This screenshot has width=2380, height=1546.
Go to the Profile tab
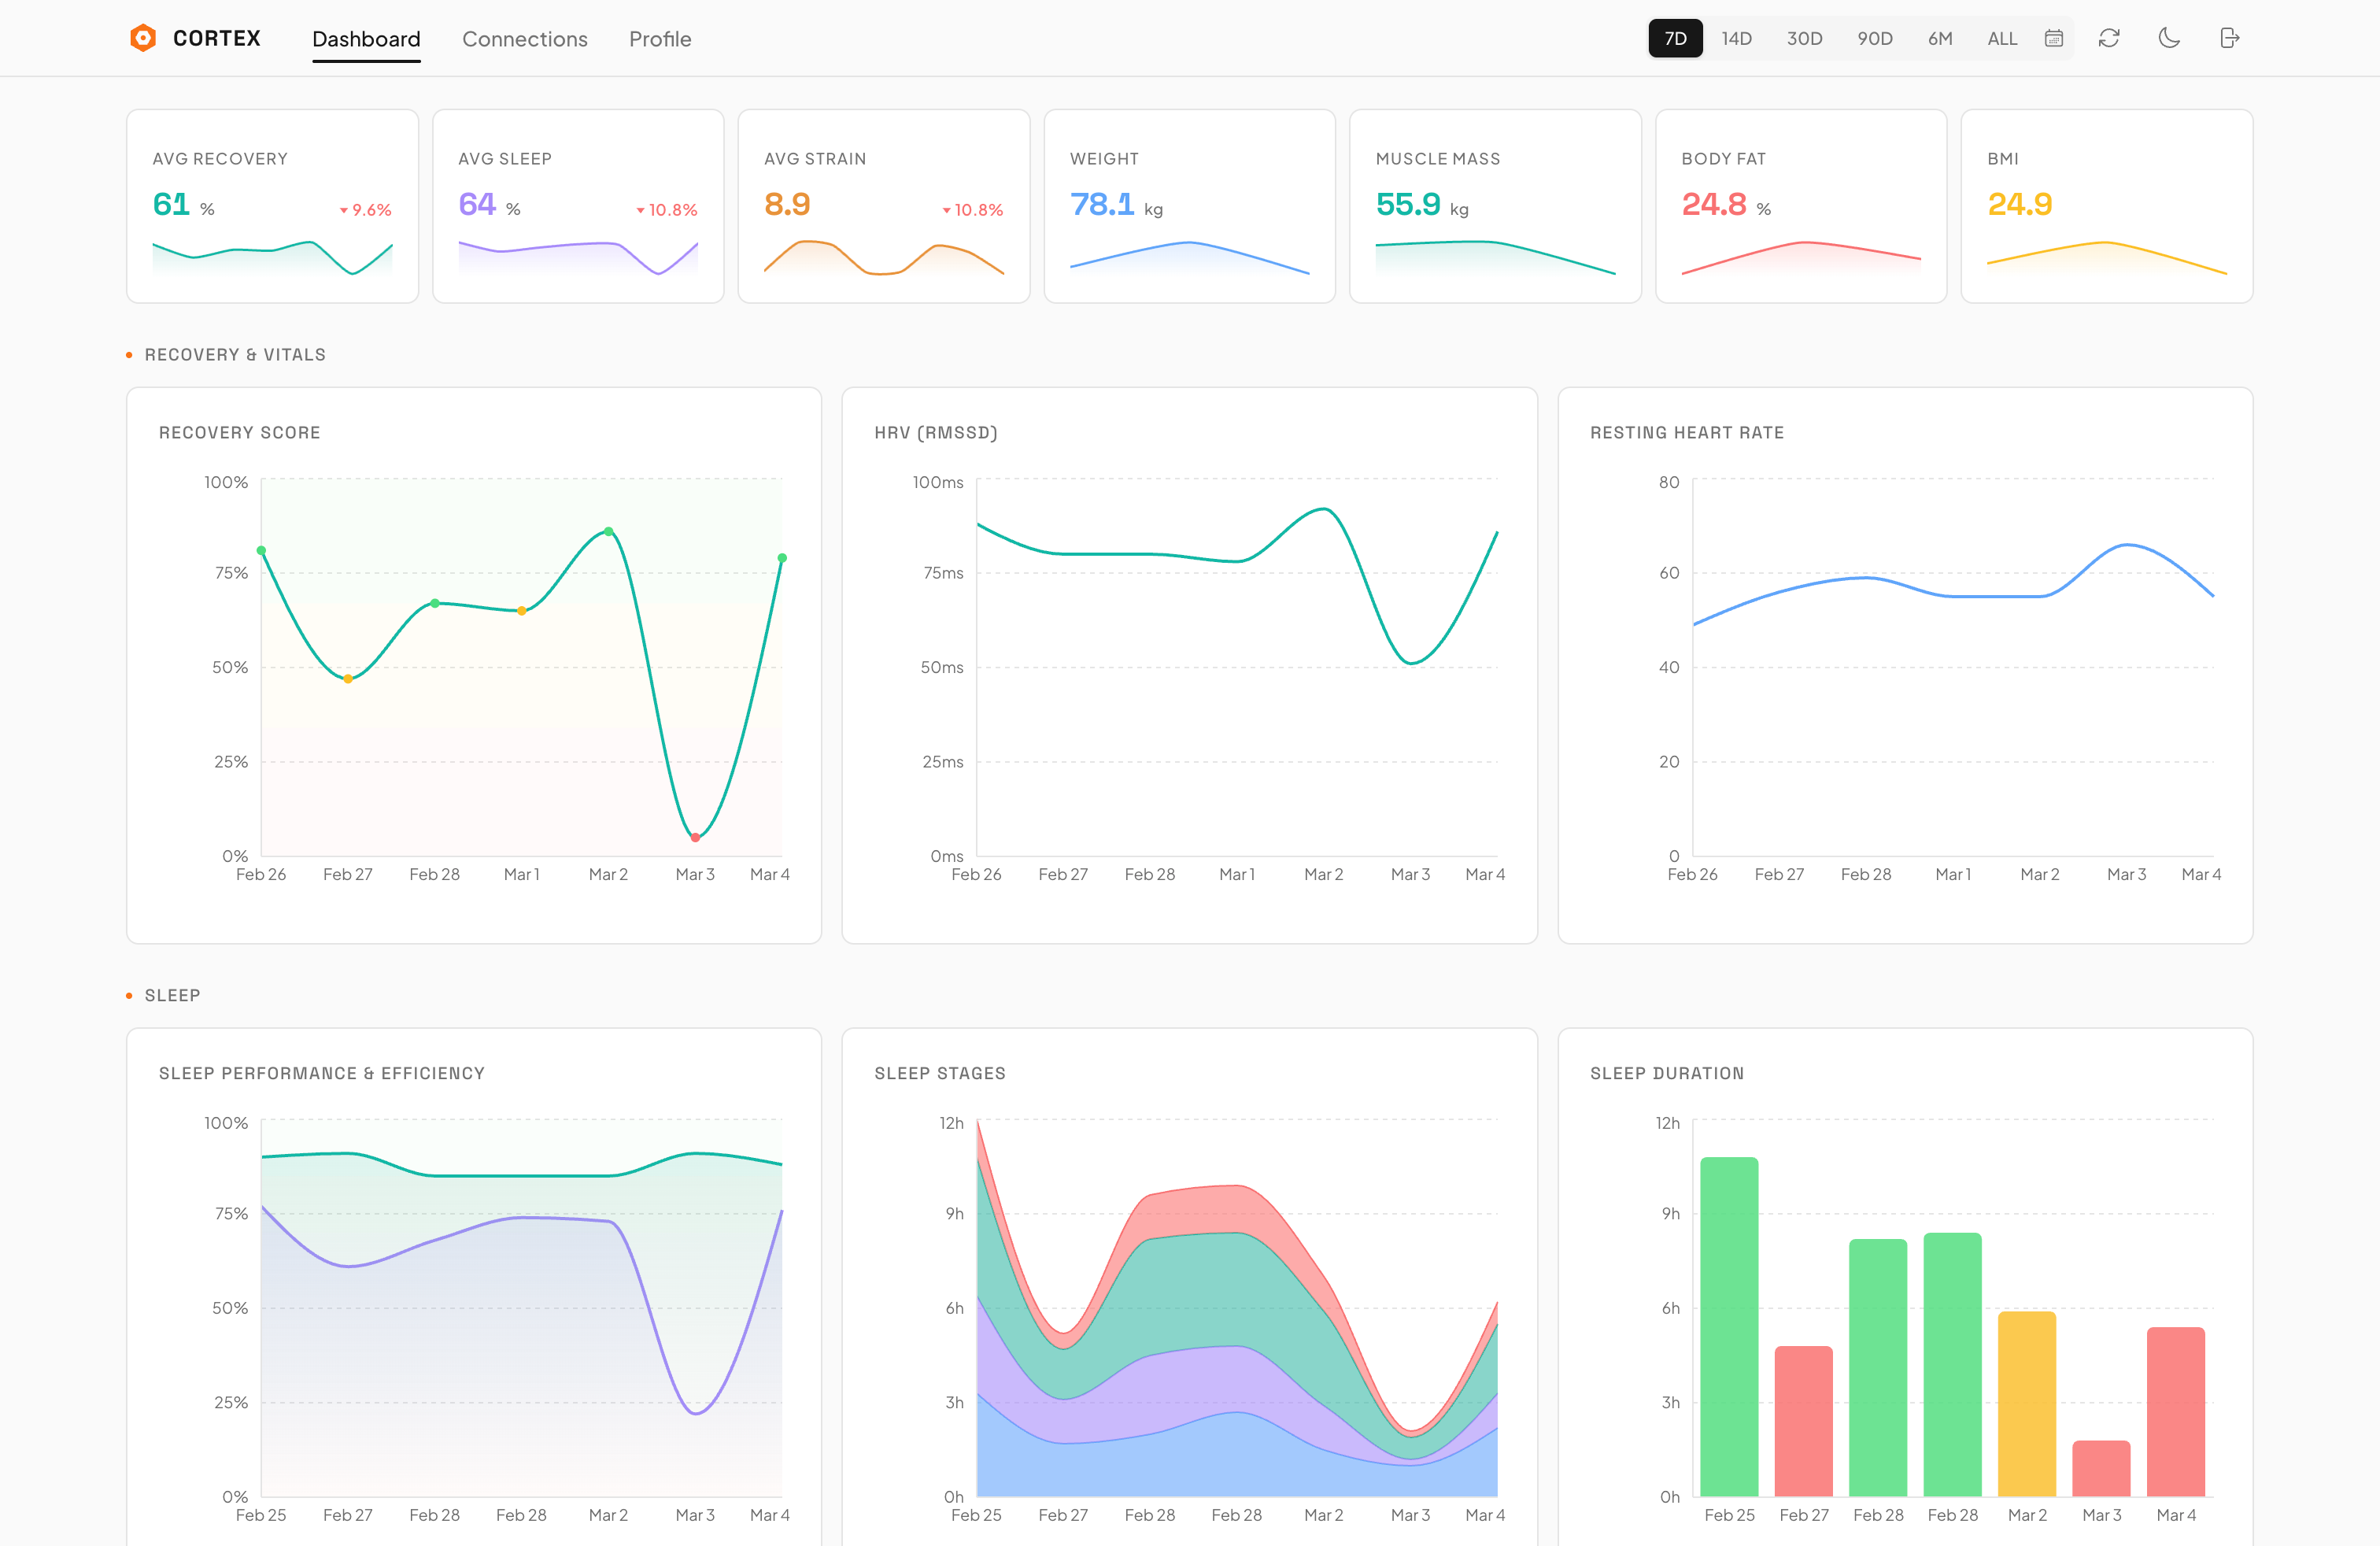(660, 39)
